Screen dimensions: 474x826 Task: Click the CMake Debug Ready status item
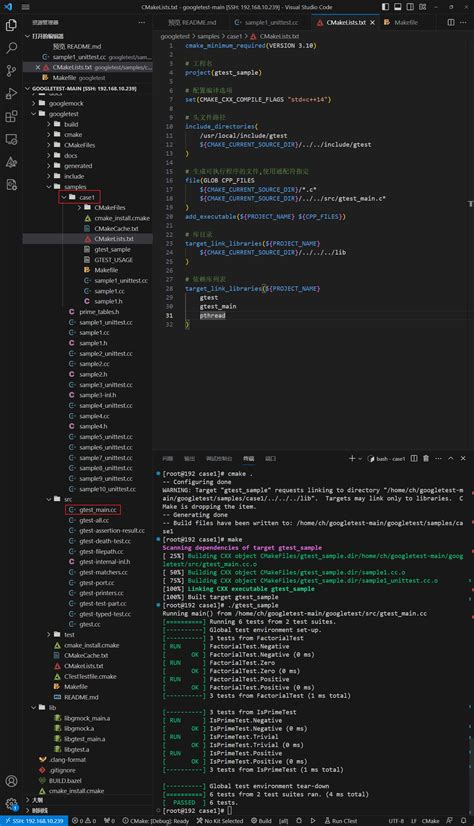click(155, 821)
